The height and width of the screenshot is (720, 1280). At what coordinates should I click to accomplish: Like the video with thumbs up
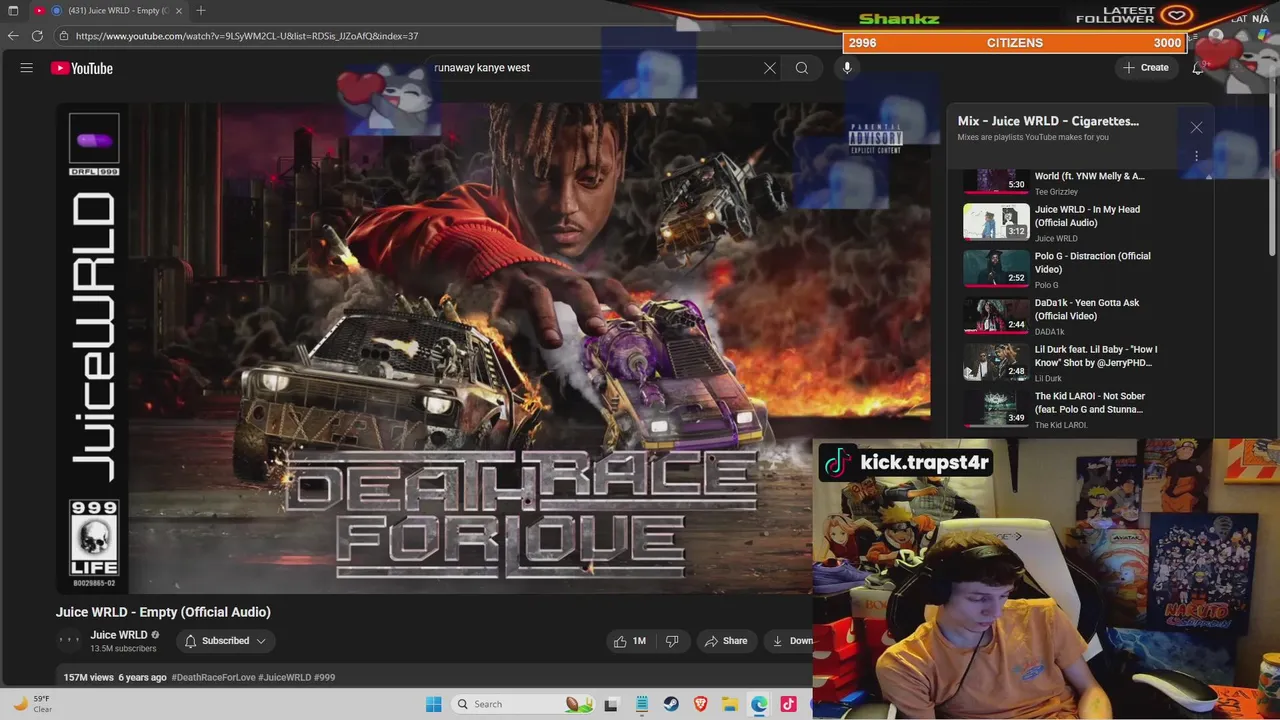630,641
